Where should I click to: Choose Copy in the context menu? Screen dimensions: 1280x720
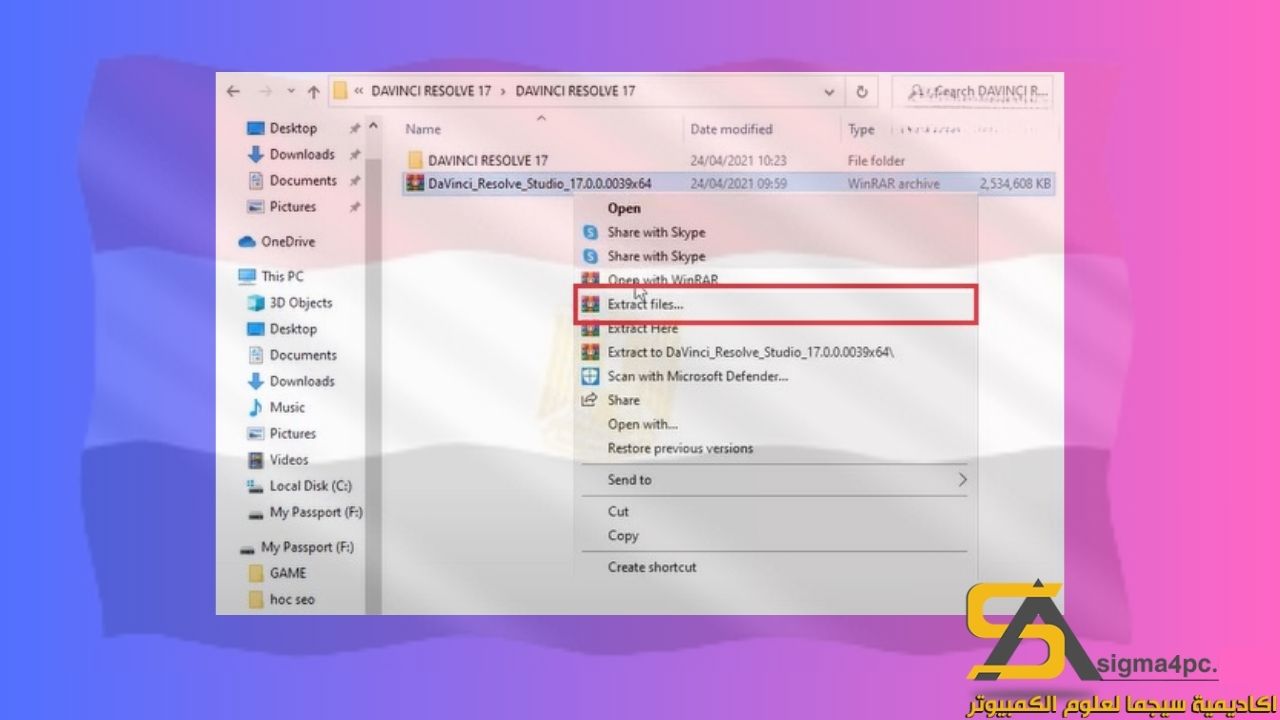click(x=623, y=535)
